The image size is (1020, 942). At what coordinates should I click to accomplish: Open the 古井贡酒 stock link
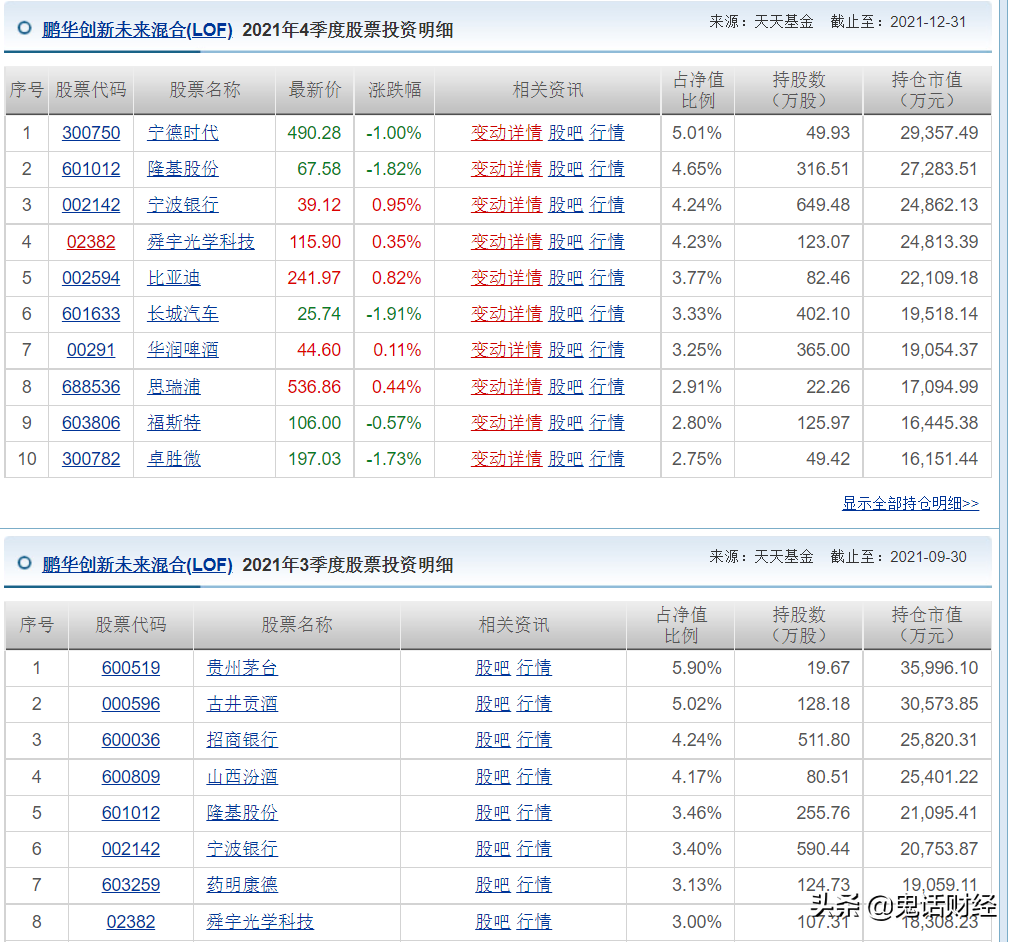pyautogui.click(x=242, y=704)
